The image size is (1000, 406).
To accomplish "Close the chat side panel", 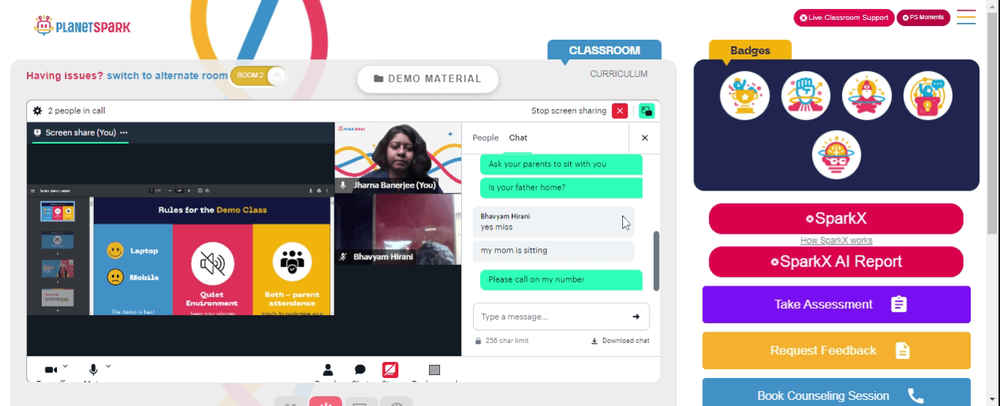I will tap(644, 138).
